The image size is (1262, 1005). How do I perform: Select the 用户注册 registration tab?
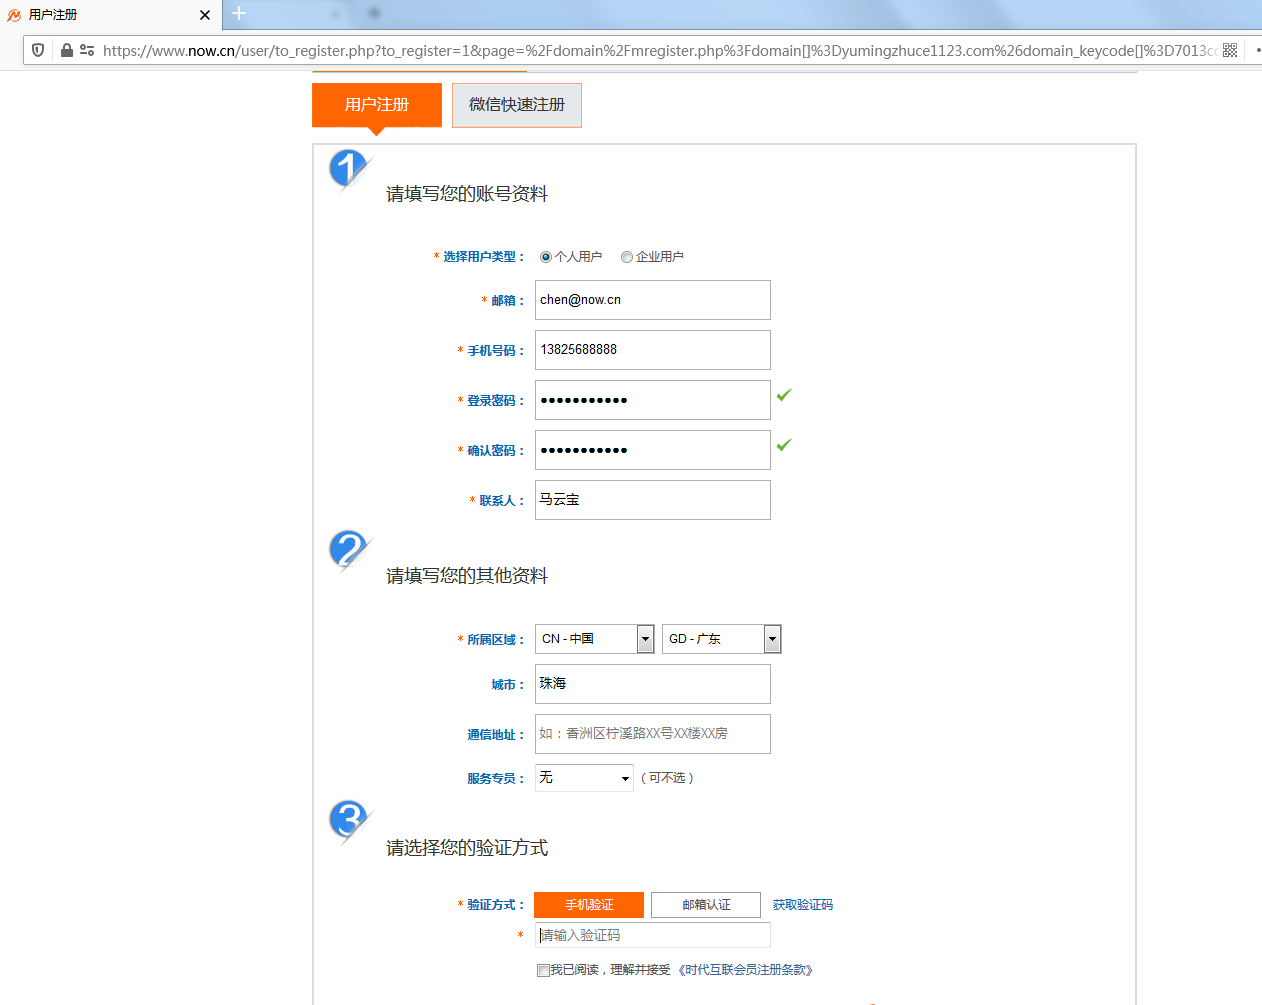click(x=376, y=104)
